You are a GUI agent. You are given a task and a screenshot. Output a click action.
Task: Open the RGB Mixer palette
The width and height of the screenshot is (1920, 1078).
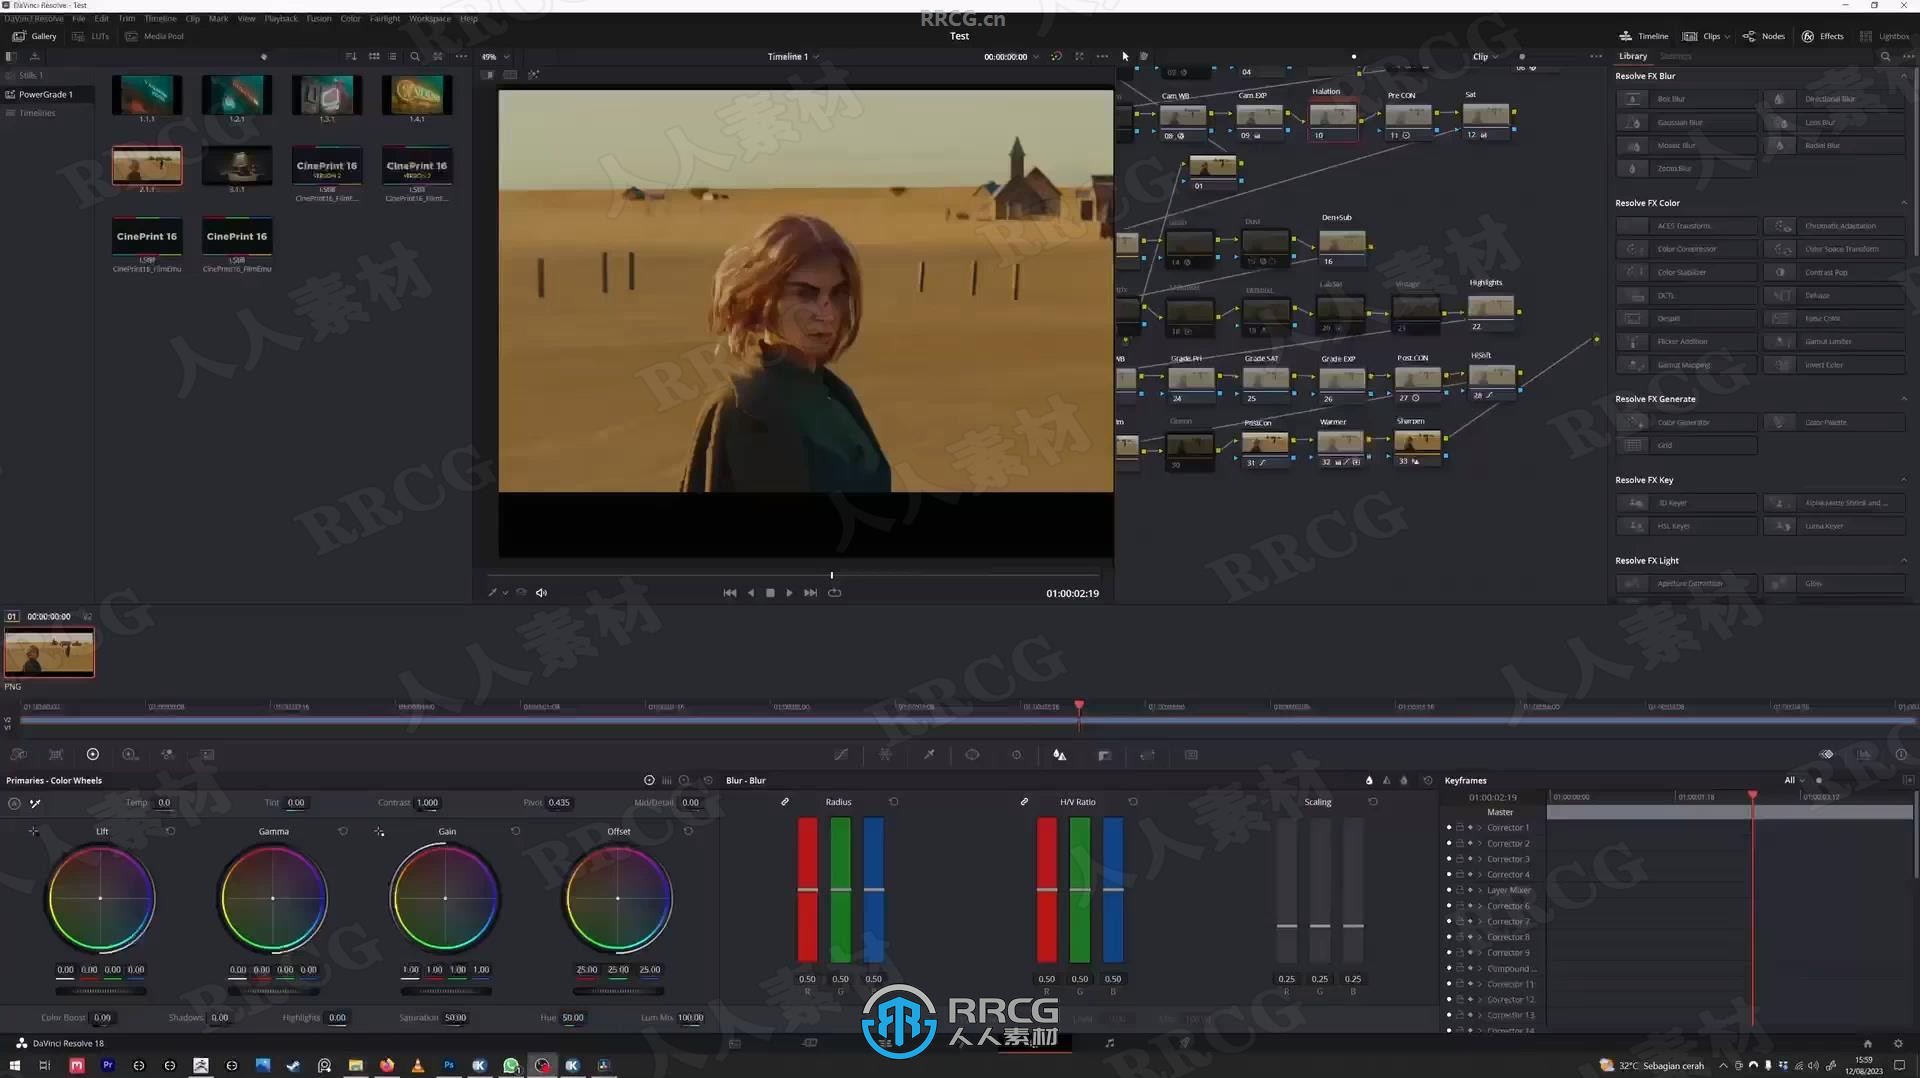click(x=167, y=755)
